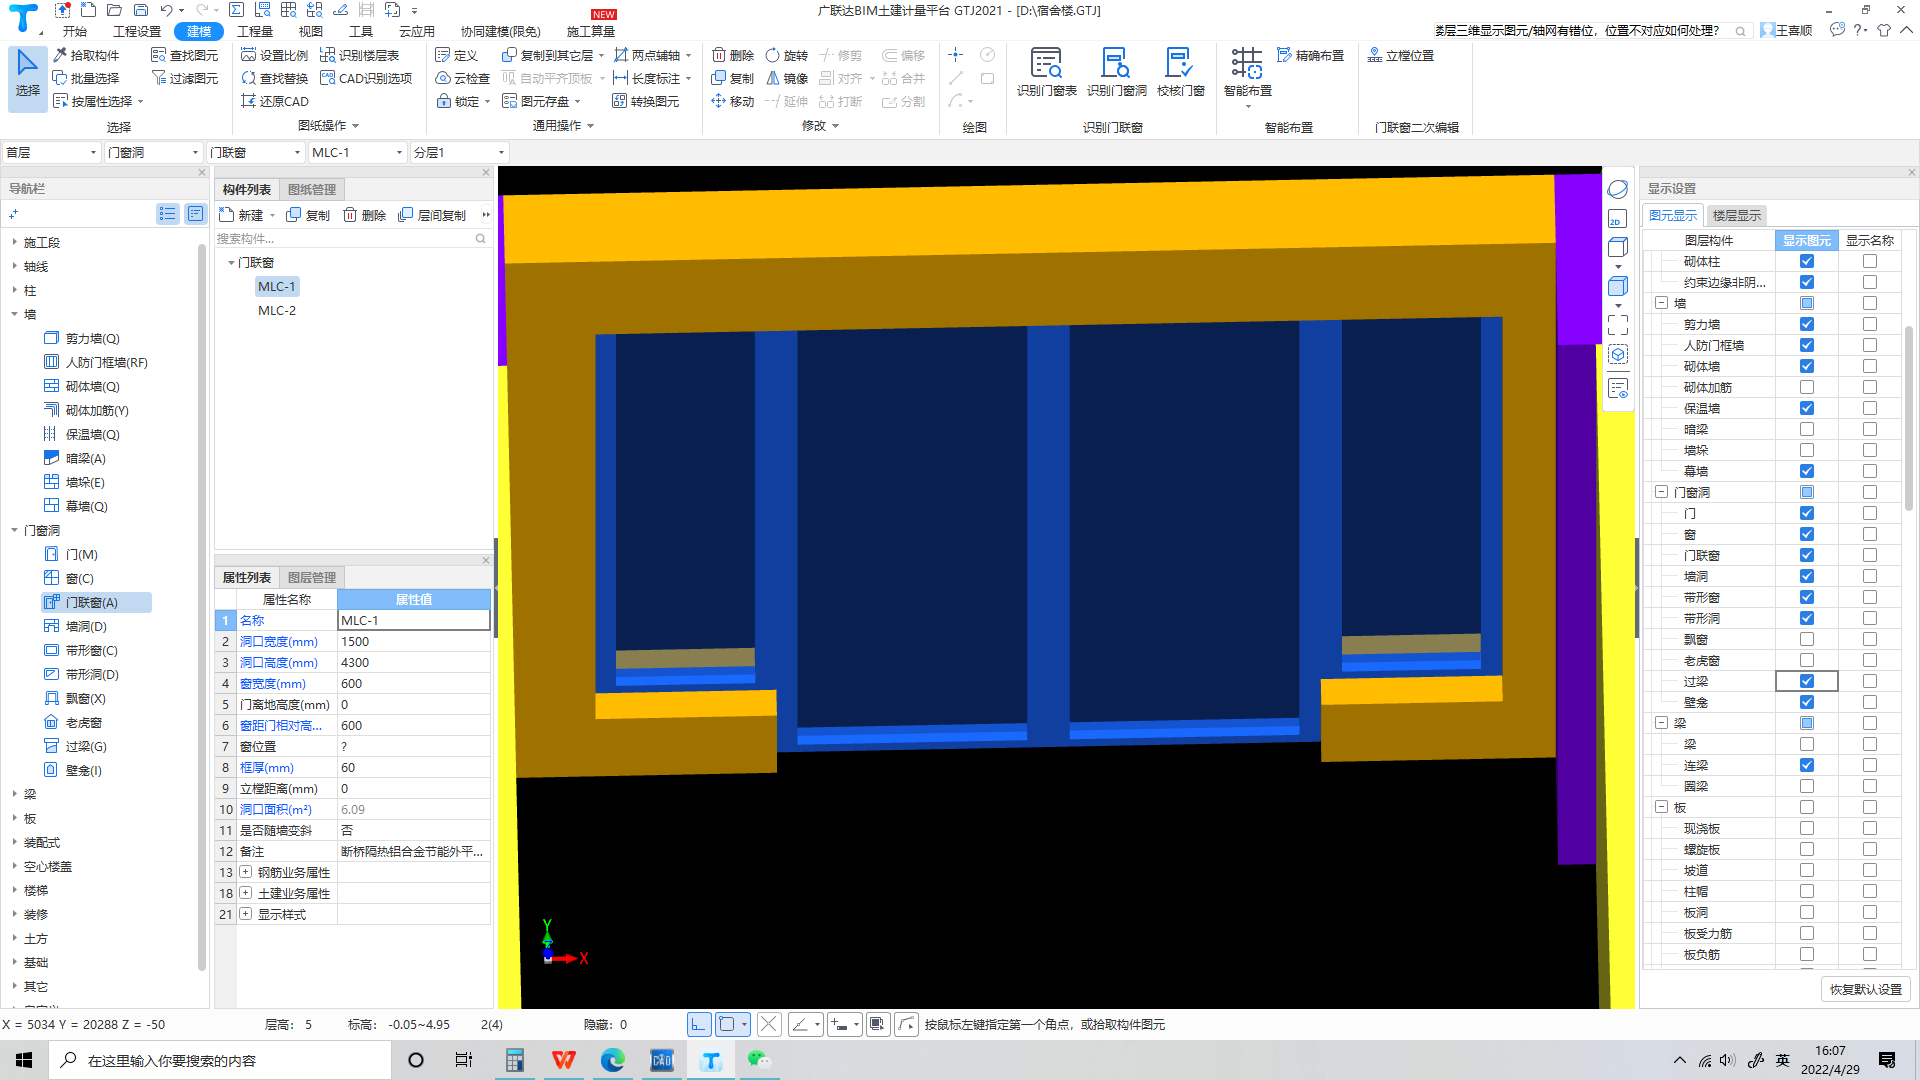Click 识别门窗表 recognize door-window table
1920x1080 pixels.
[x=1046, y=72]
